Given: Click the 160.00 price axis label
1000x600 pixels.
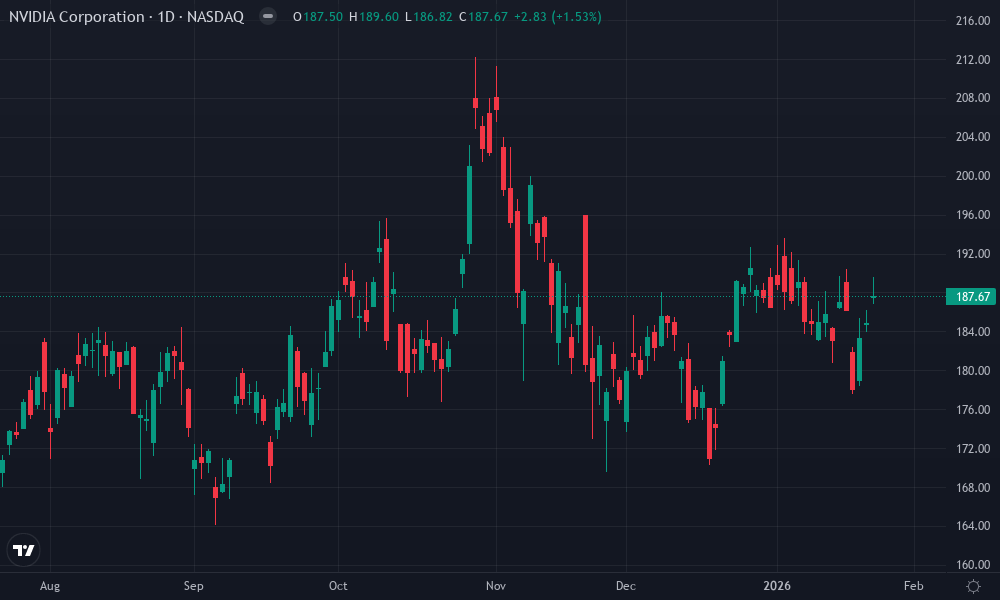Looking at the screenshot, I should [973, 564].
